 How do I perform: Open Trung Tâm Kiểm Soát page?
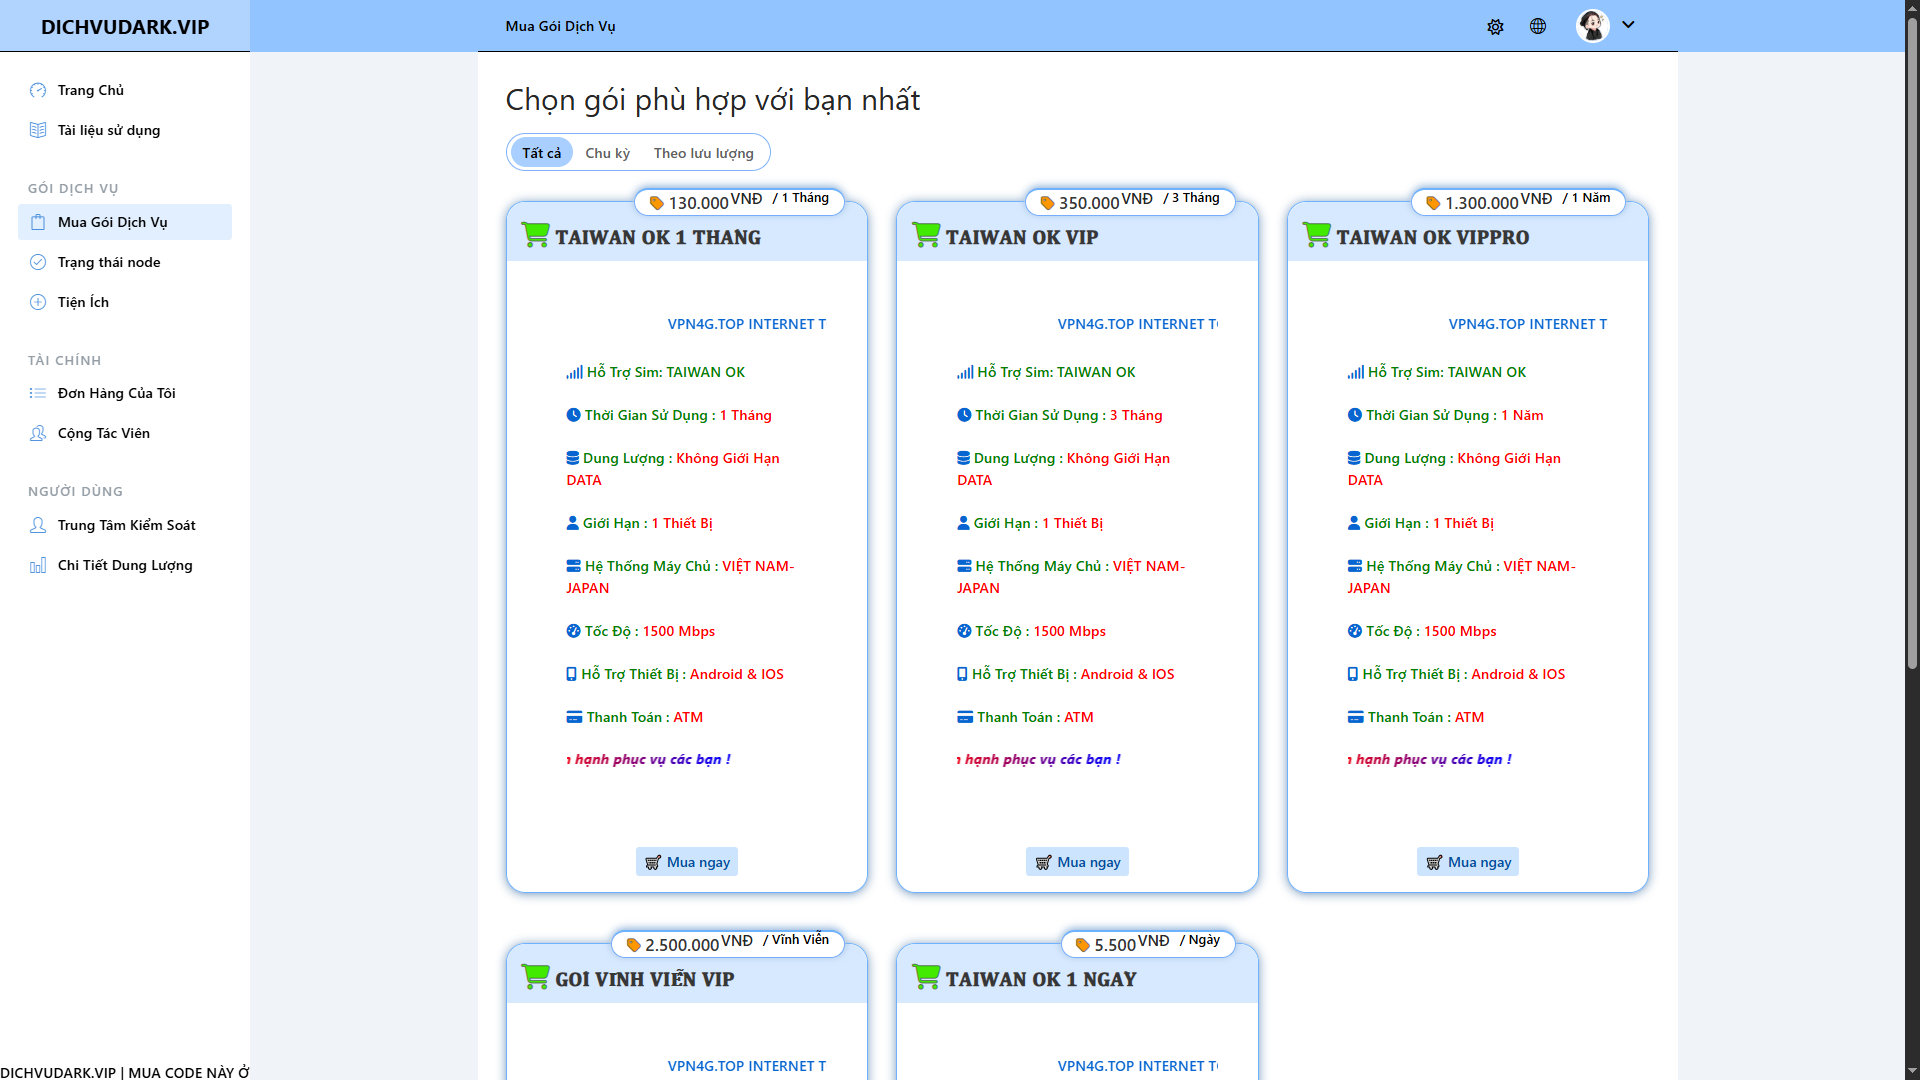126,525
